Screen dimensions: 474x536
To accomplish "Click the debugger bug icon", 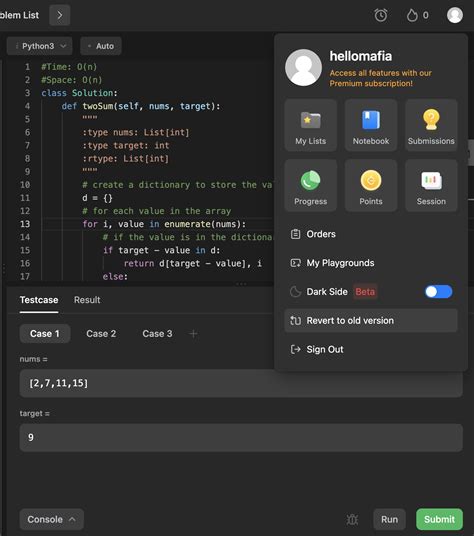I will (352, 519).
